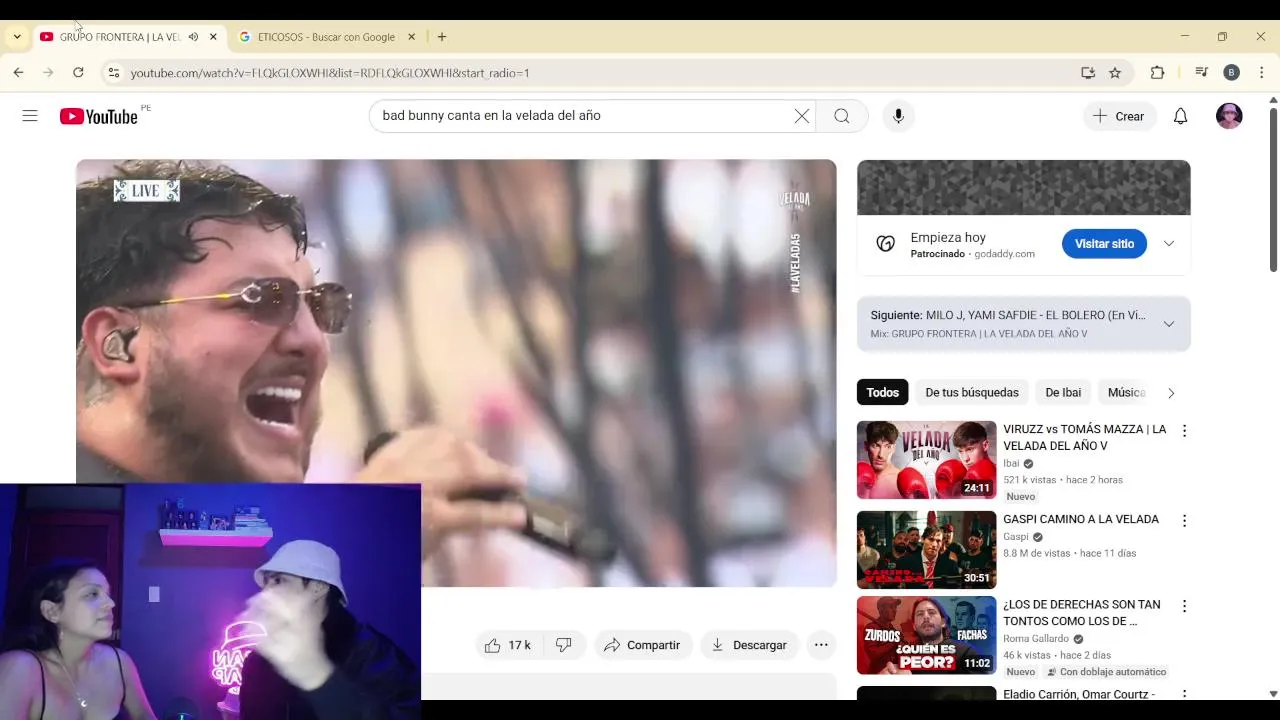This screenshot has width=1280, height=720.
Task: Open the Chrome extensions puzzle icon
Action: [x=1158, y=72]
